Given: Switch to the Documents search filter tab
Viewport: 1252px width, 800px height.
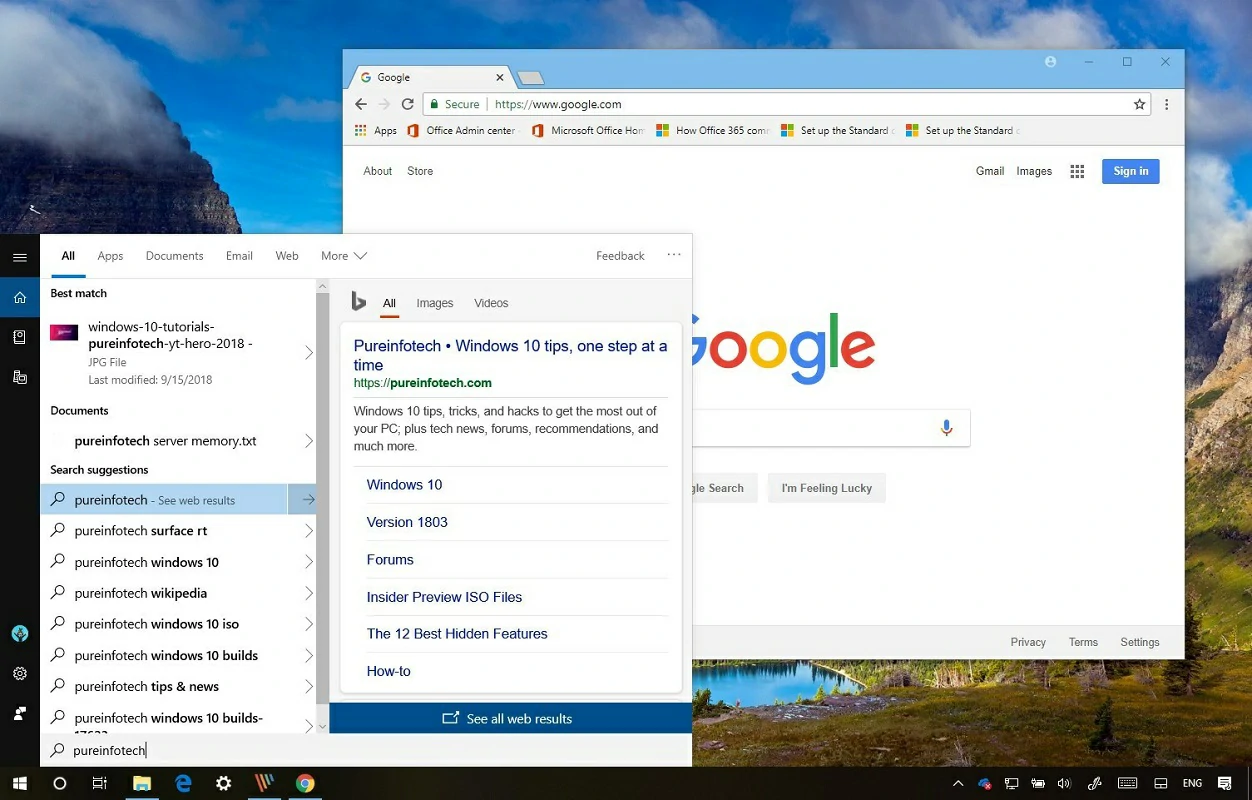Looking at the screenshot, I should (174, 256).
